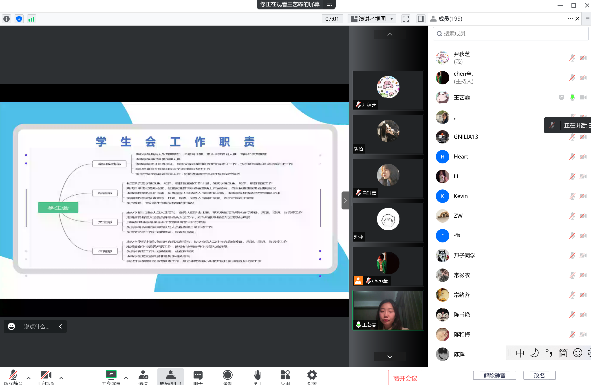
Task: Click the fullscreen icon in top bar
Action: point(406,18)
